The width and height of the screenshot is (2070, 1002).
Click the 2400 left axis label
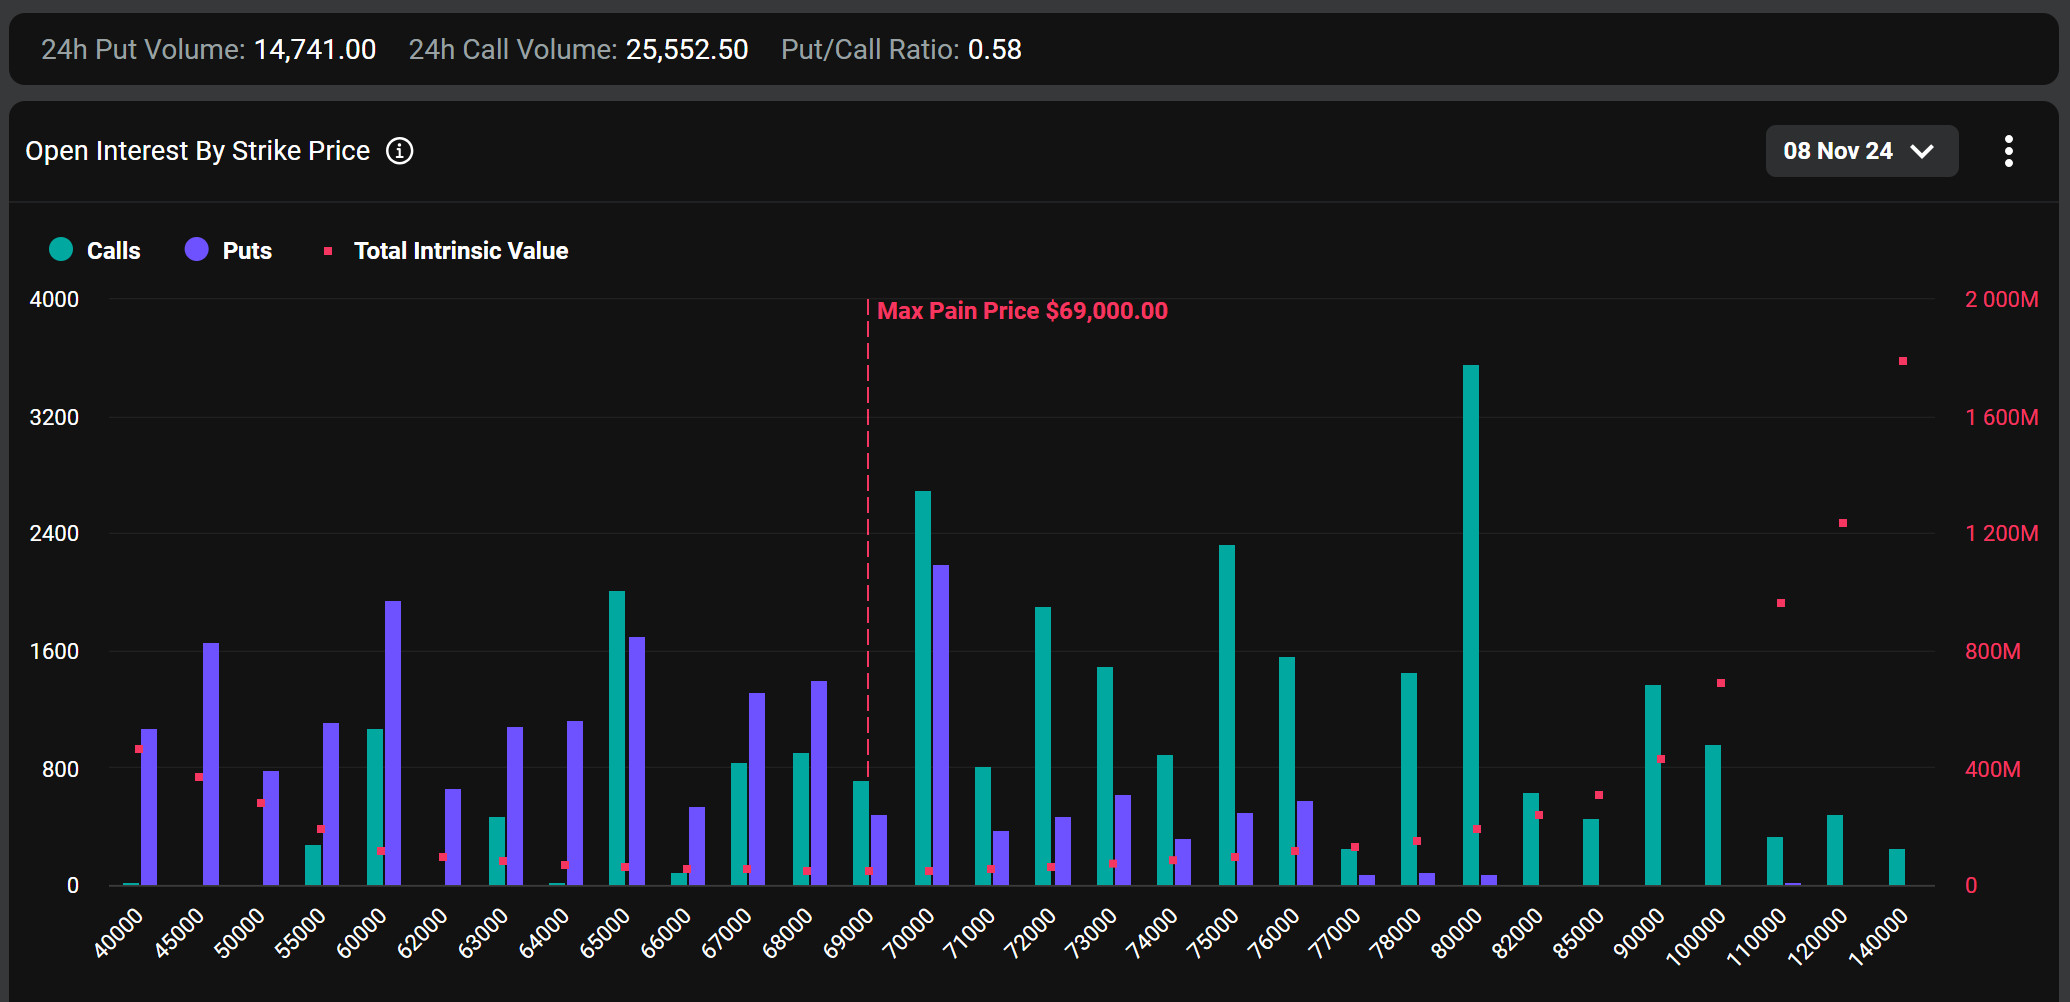[x=54, y=533]
